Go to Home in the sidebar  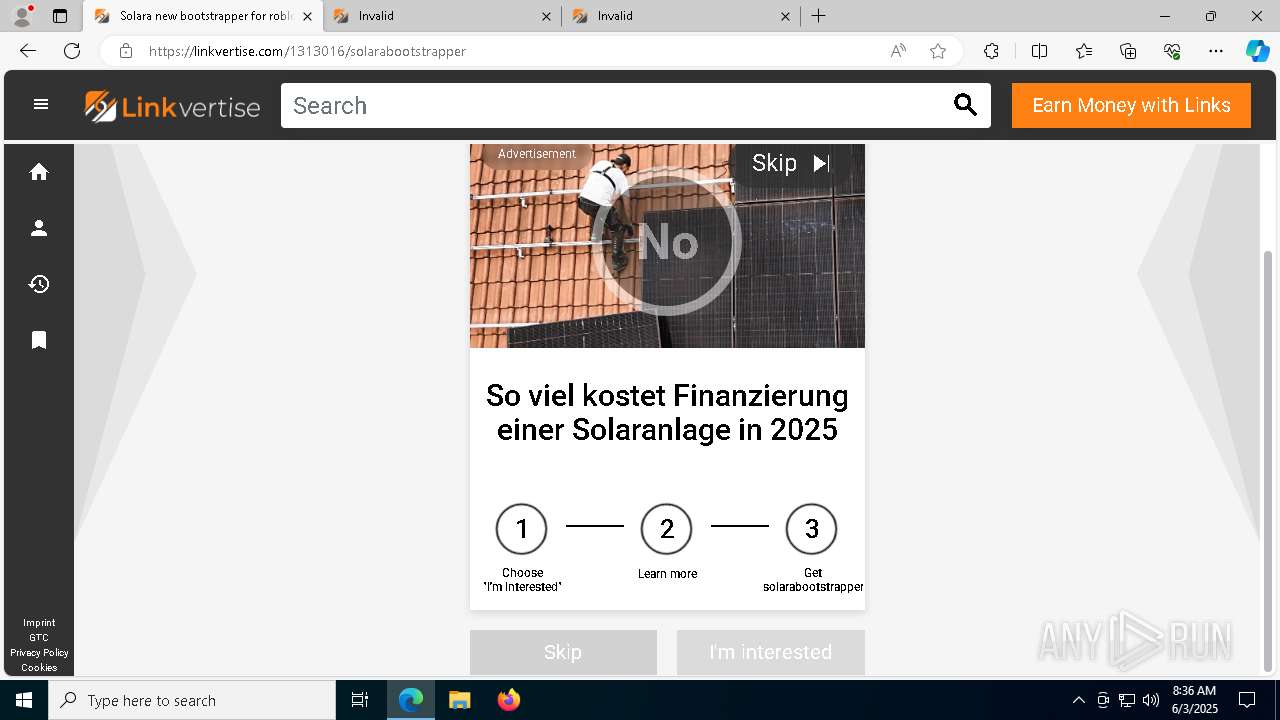pos(39,172)
